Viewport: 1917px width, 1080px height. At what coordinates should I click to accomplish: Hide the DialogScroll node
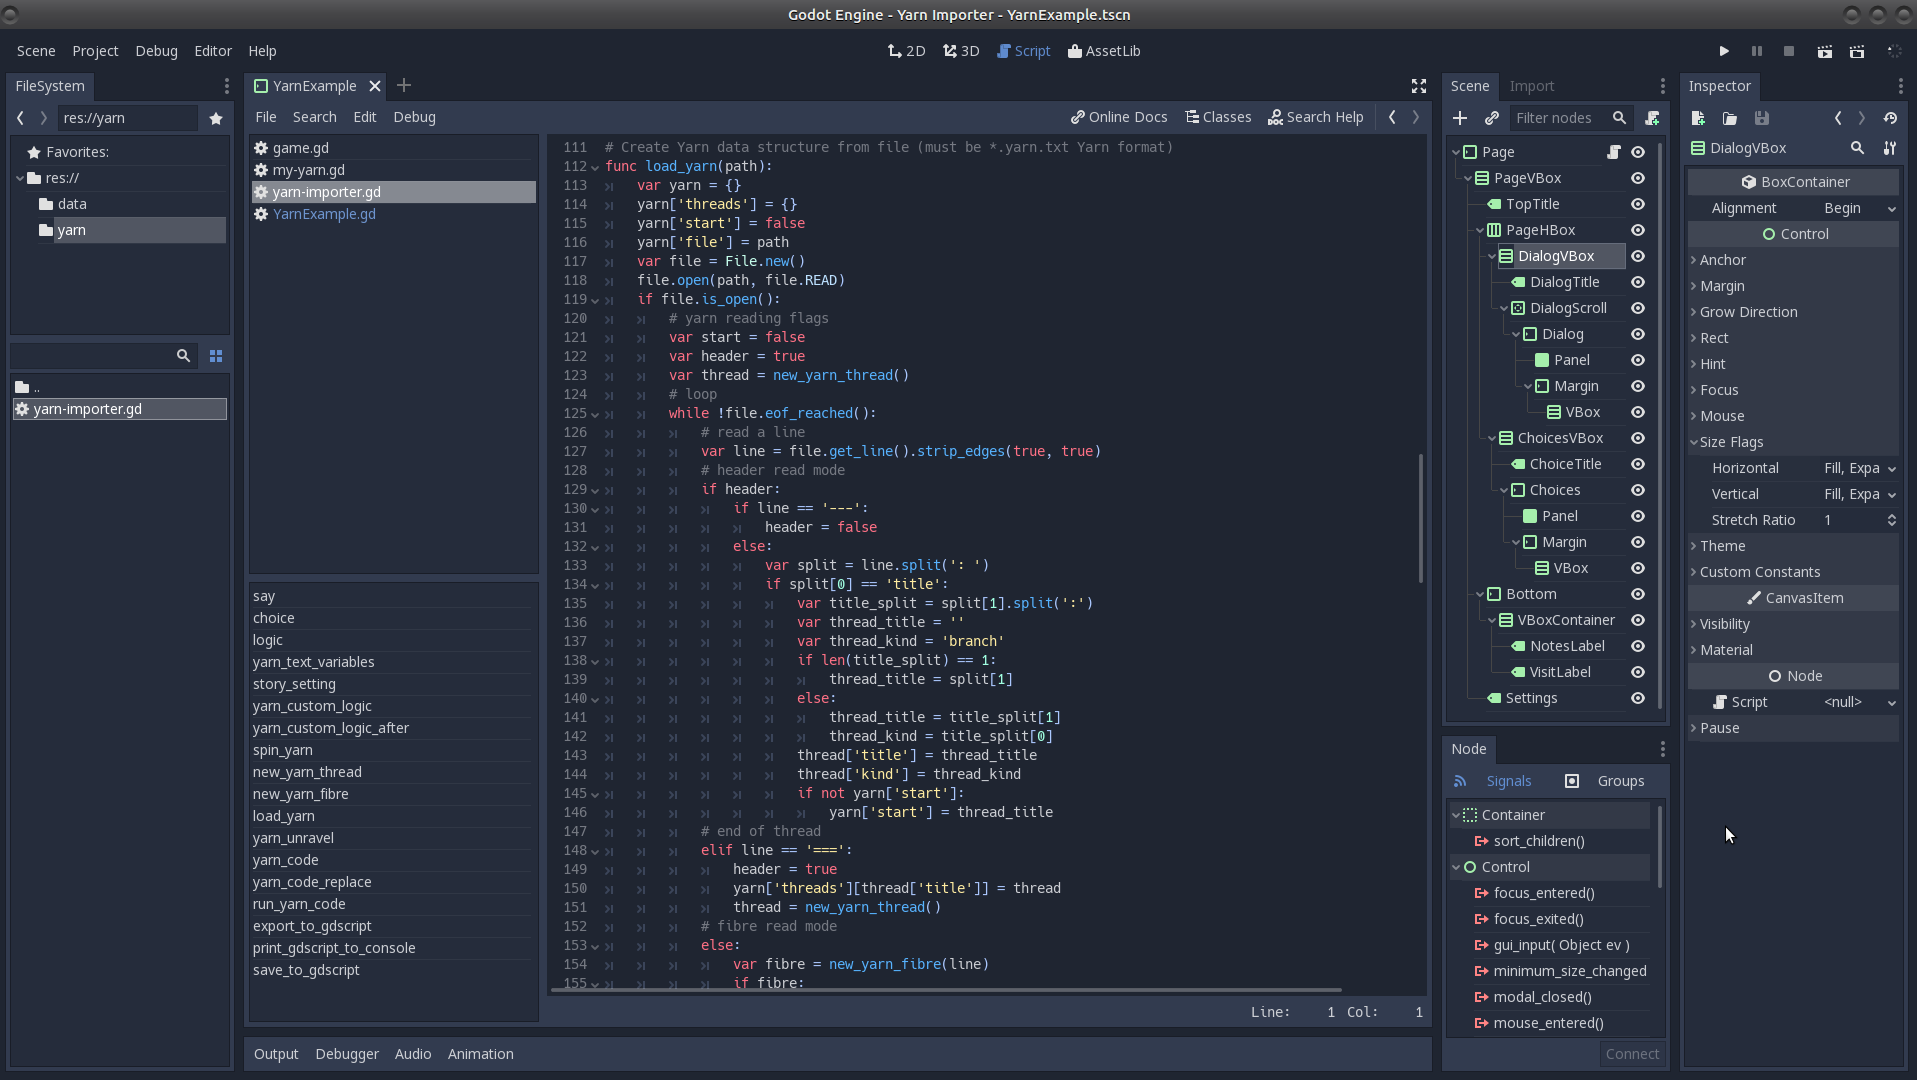1638,308
